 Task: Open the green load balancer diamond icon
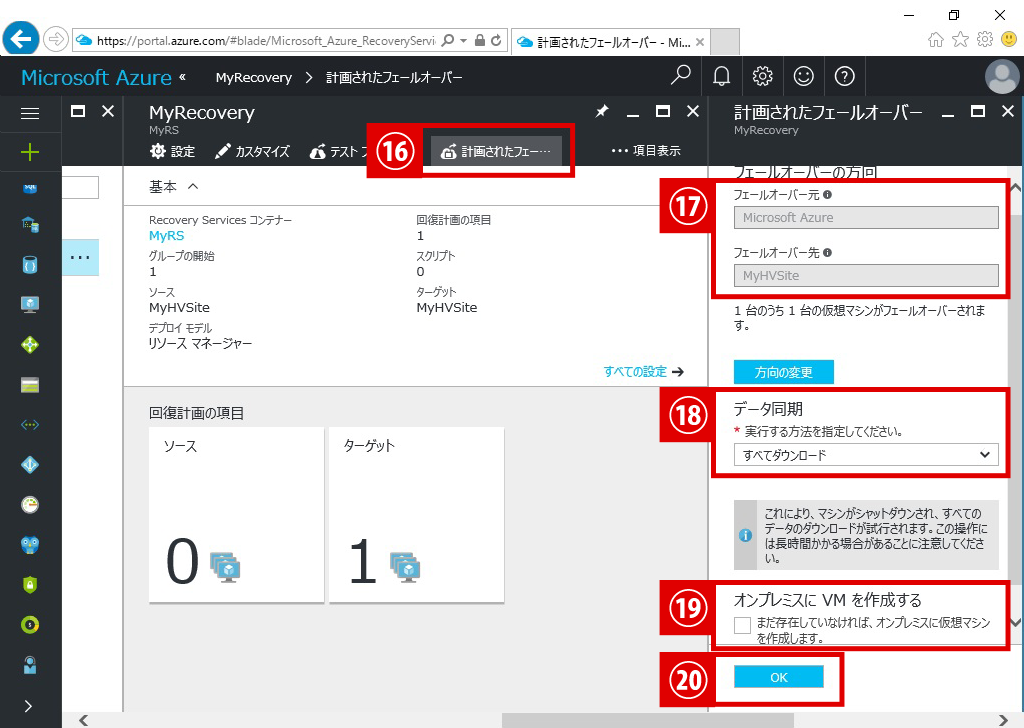[30, 345]
